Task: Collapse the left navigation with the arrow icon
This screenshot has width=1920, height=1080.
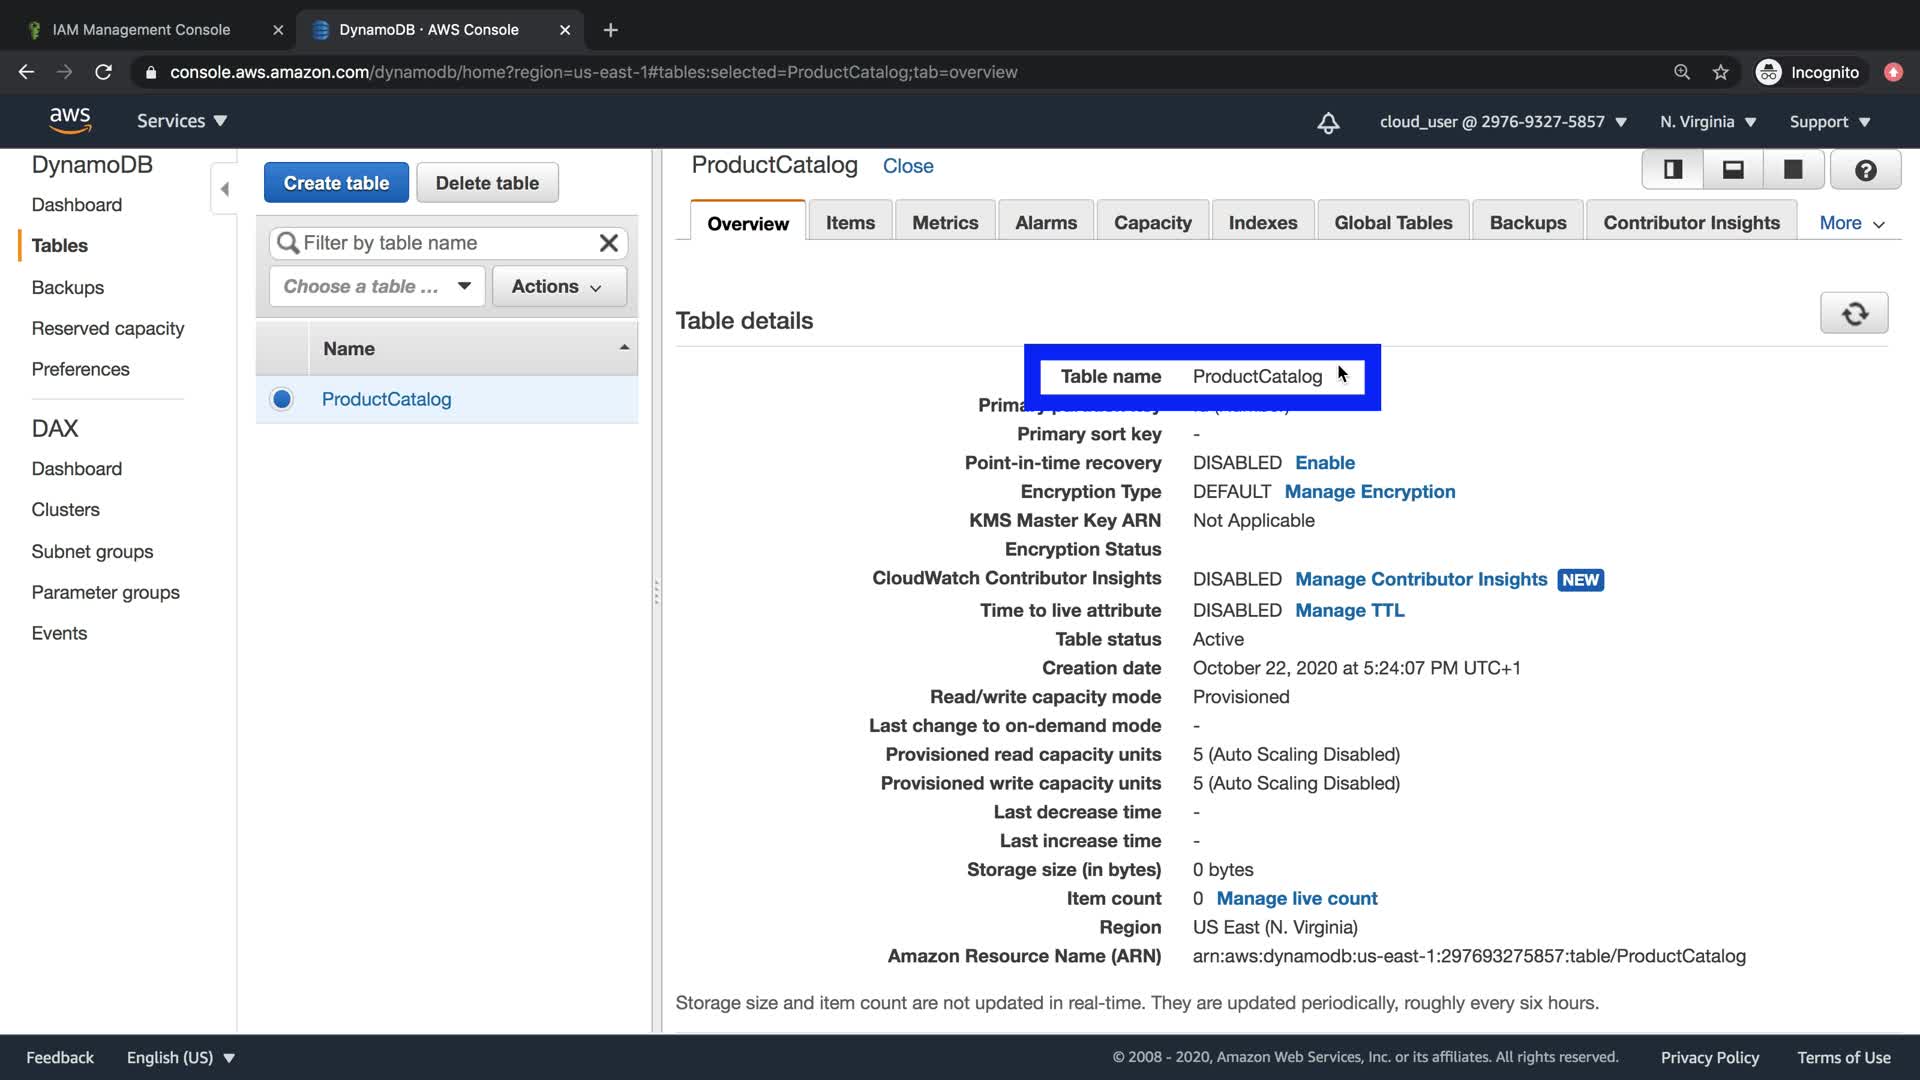Action: (224, 189)
